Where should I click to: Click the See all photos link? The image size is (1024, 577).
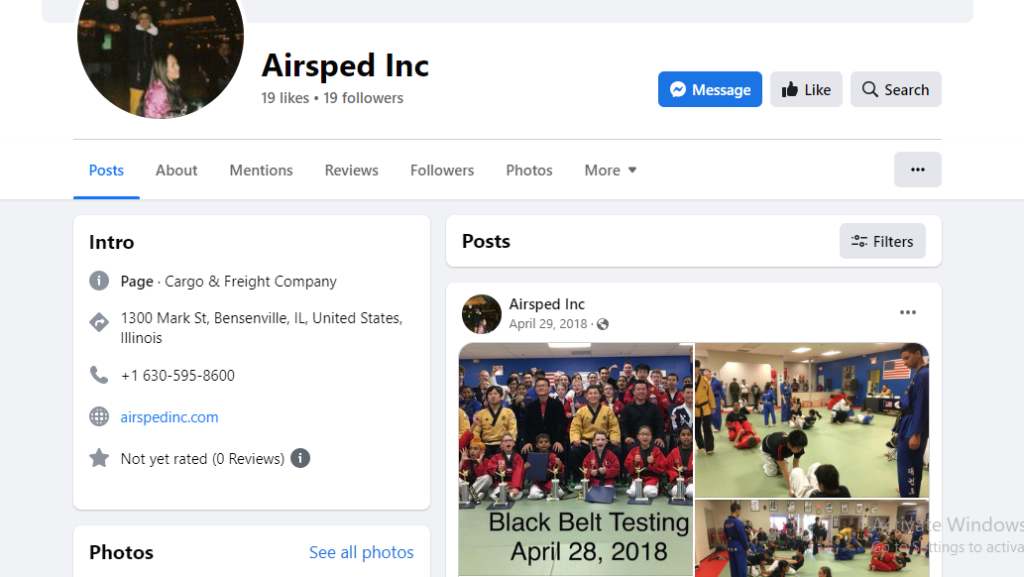pos(361,552)
